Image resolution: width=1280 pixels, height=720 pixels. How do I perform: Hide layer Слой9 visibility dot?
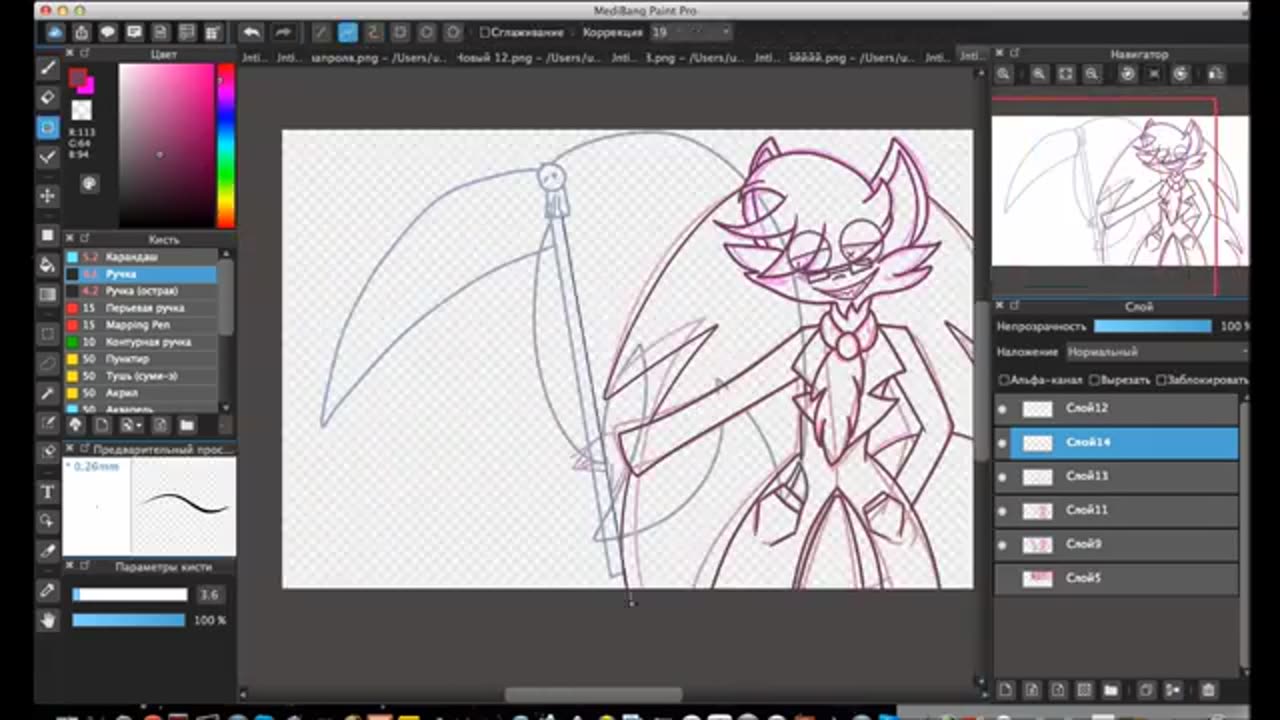(1003, 545)
